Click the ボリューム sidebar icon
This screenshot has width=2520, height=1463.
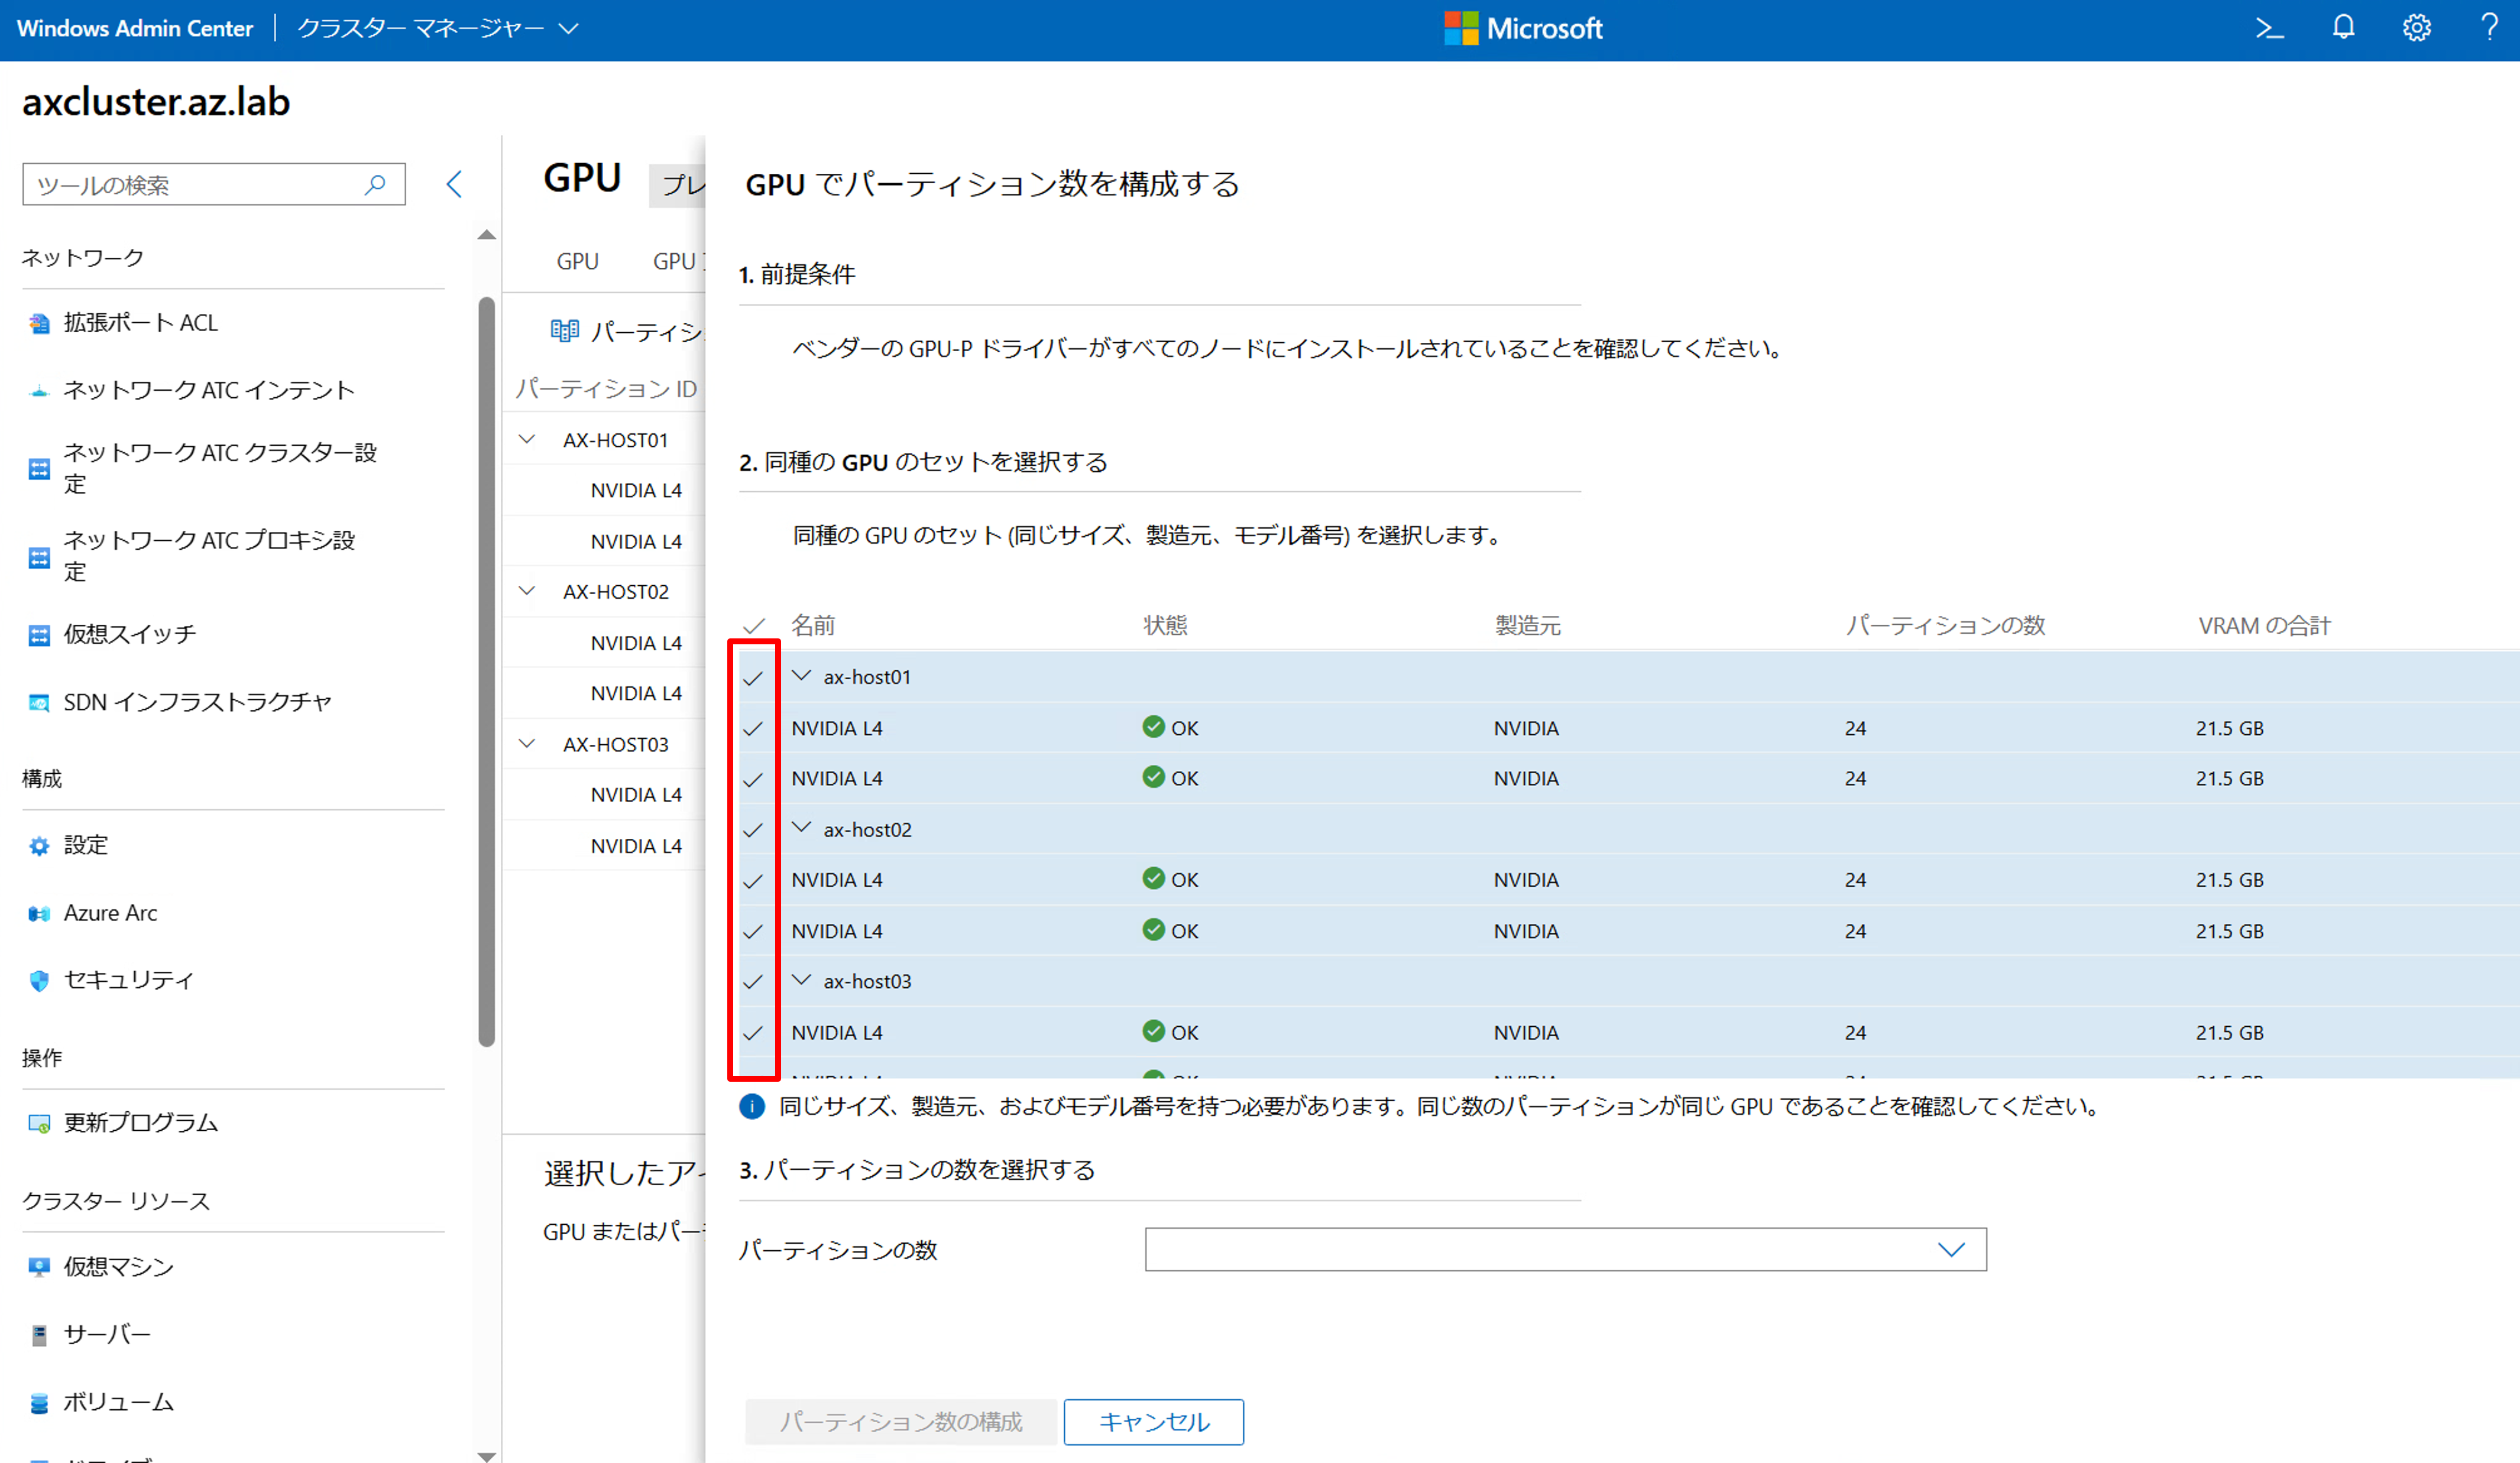39,1403
